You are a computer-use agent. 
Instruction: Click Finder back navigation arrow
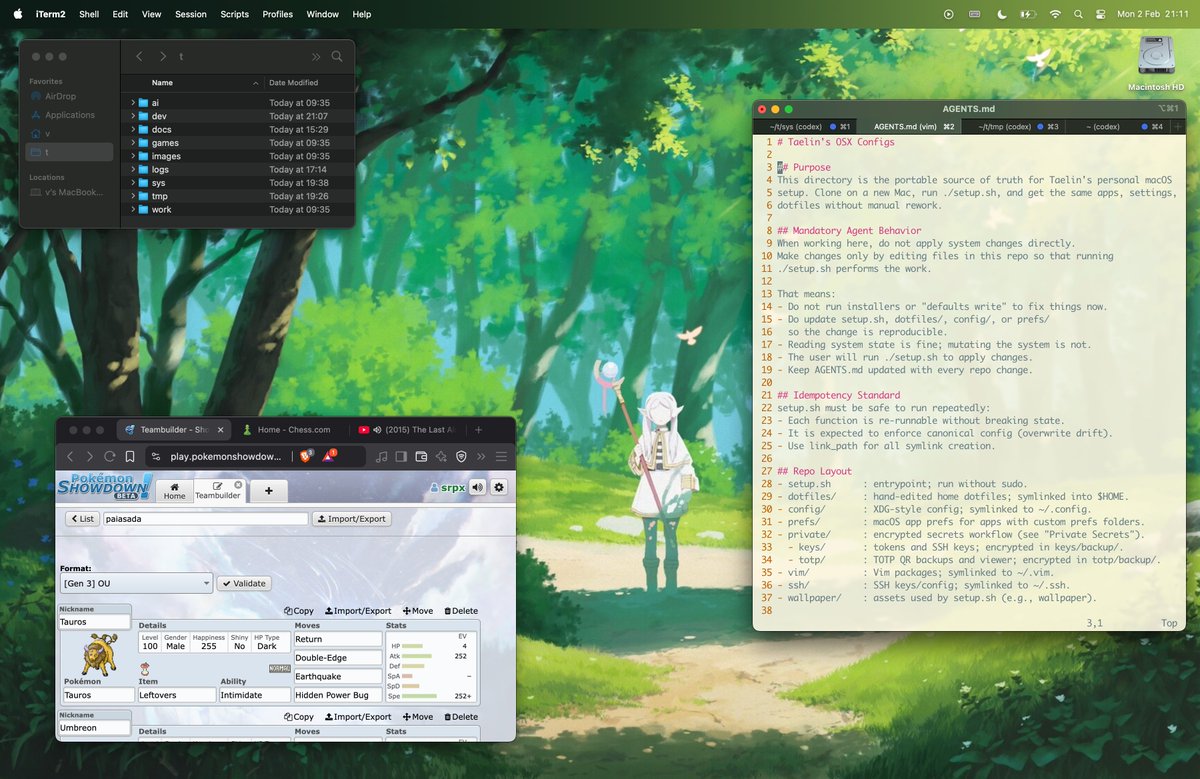(x=139, y=57)
